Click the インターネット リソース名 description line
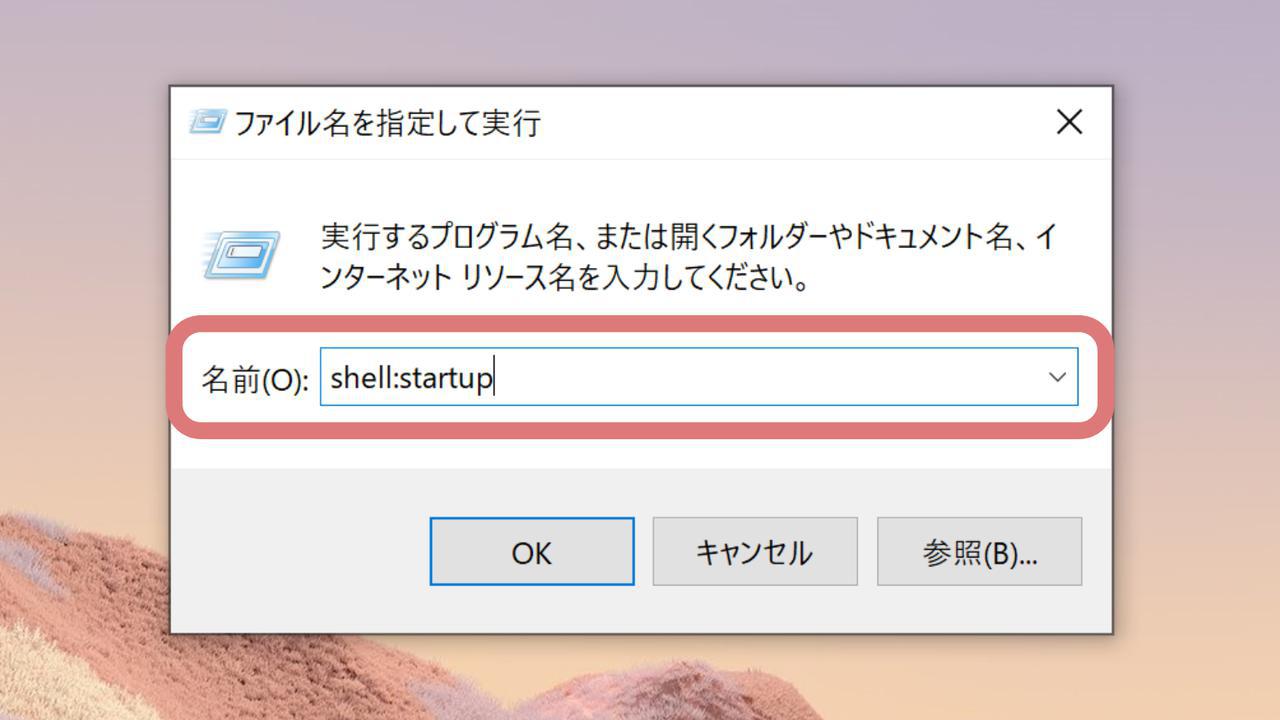This screenshot has height=720, width=1280. point(564,277)
